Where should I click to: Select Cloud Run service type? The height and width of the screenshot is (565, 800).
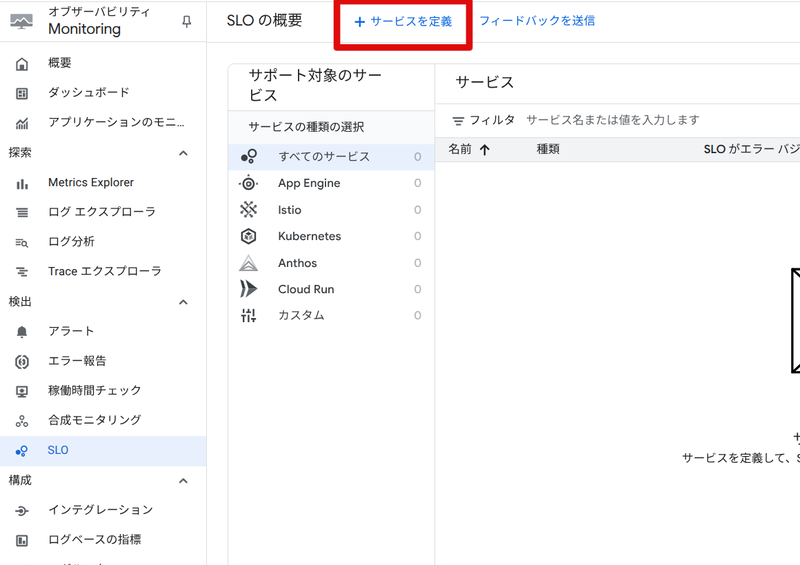331,289
